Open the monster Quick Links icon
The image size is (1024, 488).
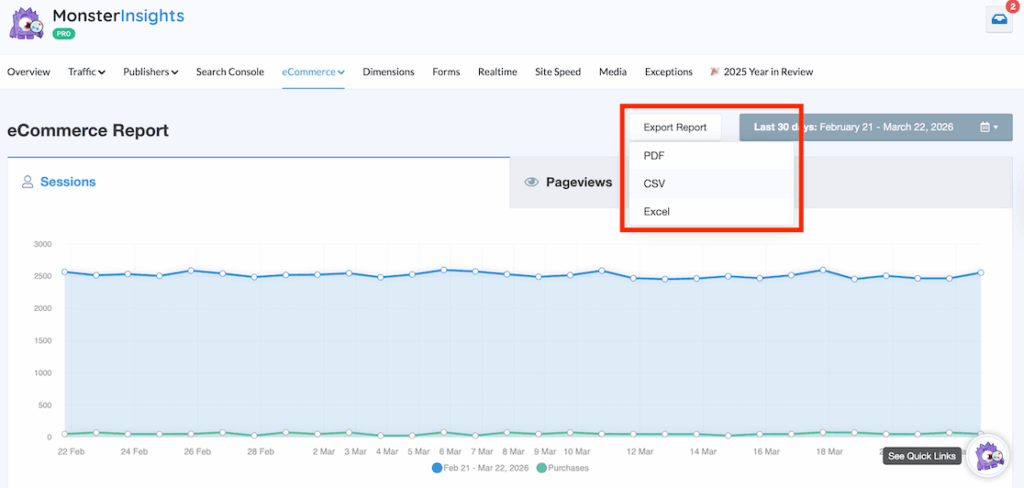tap(990, 455)
